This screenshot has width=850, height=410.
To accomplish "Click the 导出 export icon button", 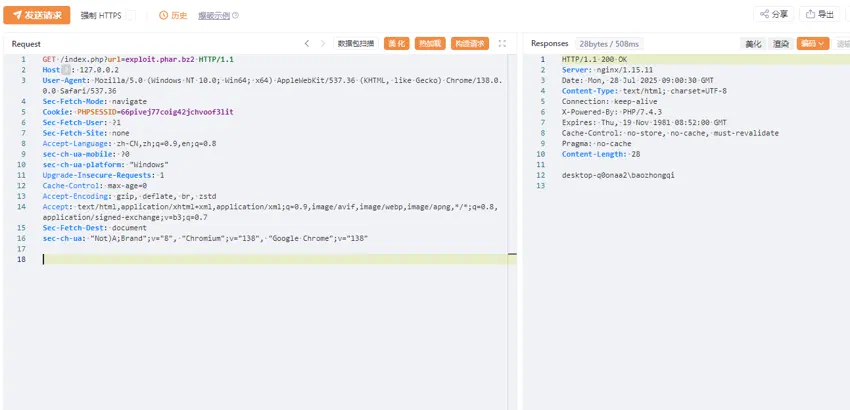I will coord(820,15).
